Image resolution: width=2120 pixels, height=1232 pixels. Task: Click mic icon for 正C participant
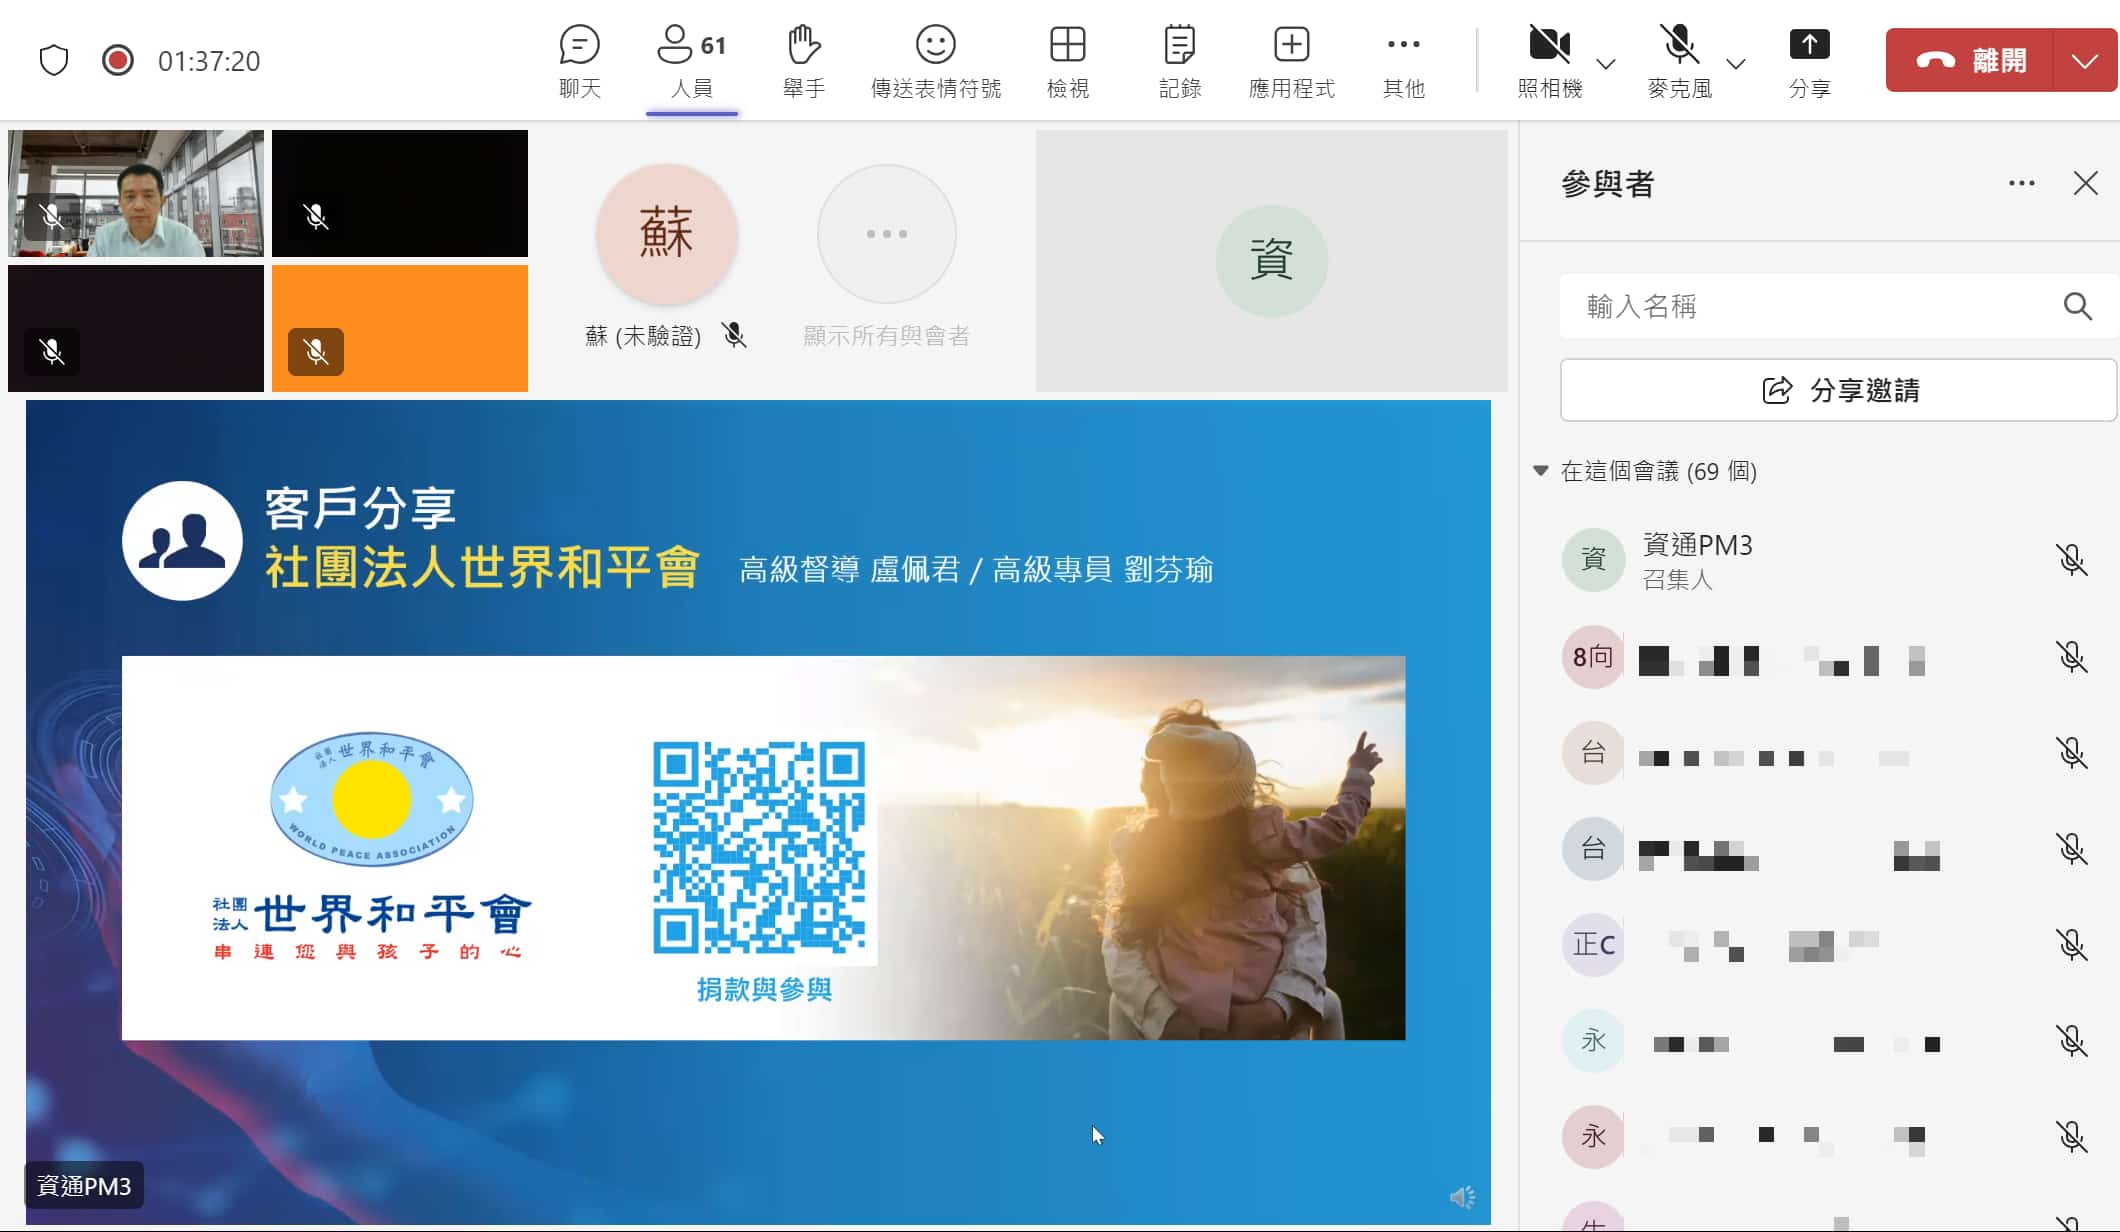point(2072,944)
